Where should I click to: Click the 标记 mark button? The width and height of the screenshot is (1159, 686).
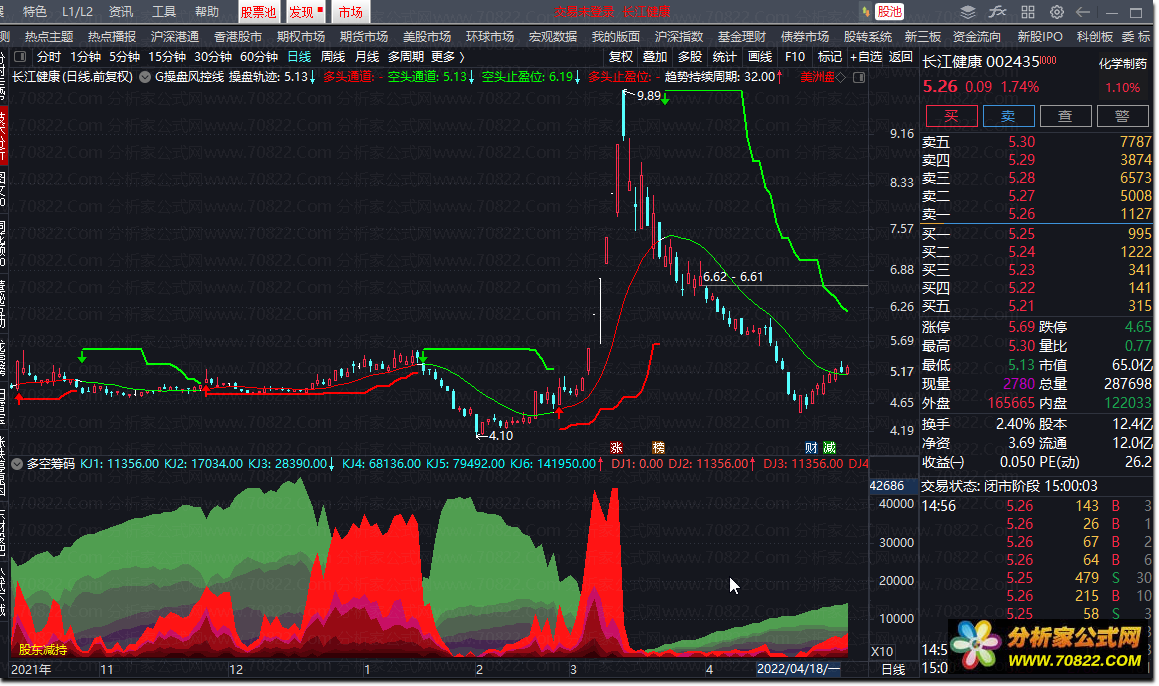[x=829, y=57]
